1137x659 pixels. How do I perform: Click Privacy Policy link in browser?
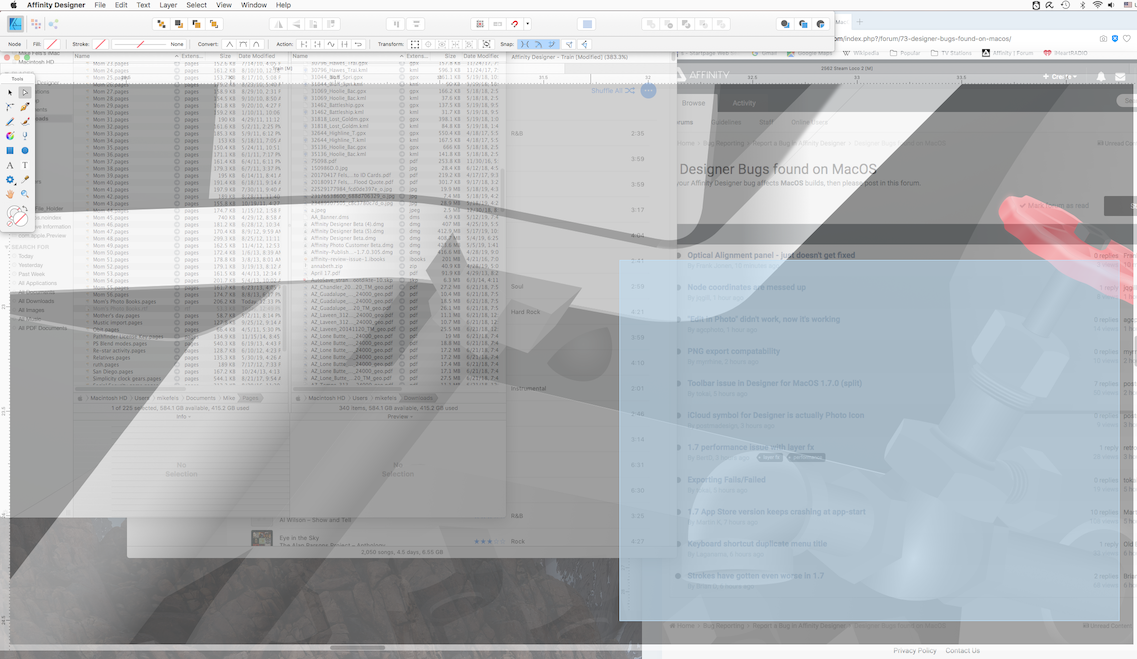coord(914,650)
